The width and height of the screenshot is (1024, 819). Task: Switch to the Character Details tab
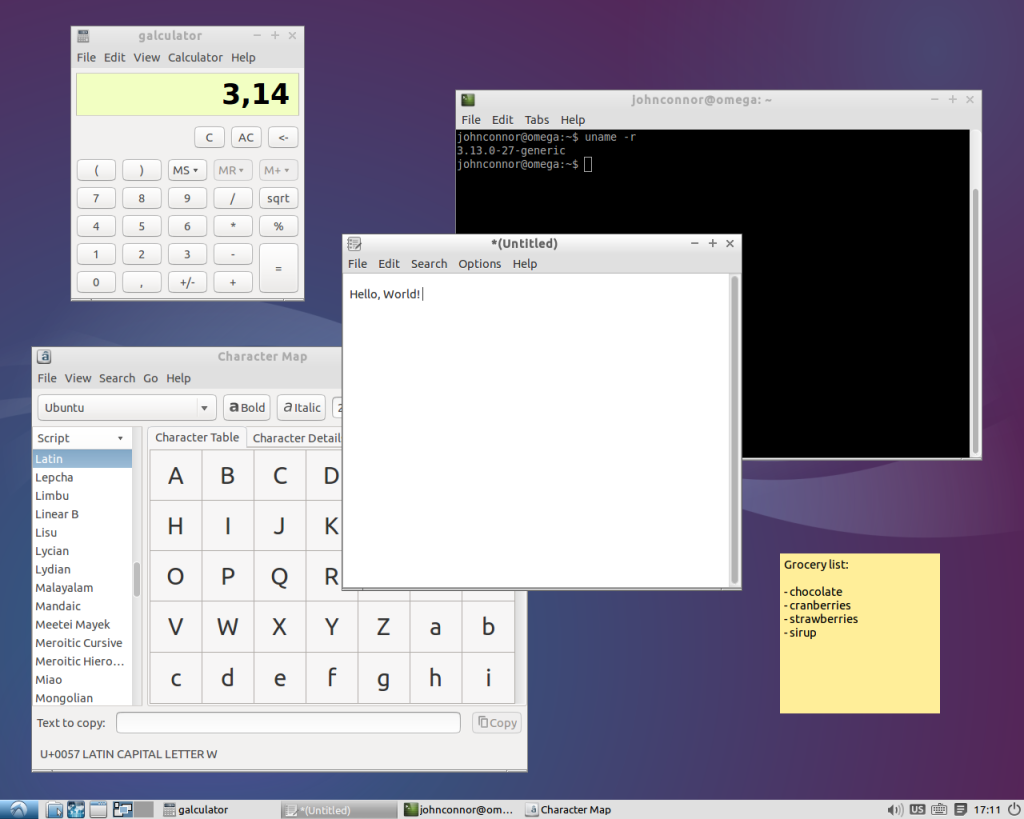(x=296, y=438)
